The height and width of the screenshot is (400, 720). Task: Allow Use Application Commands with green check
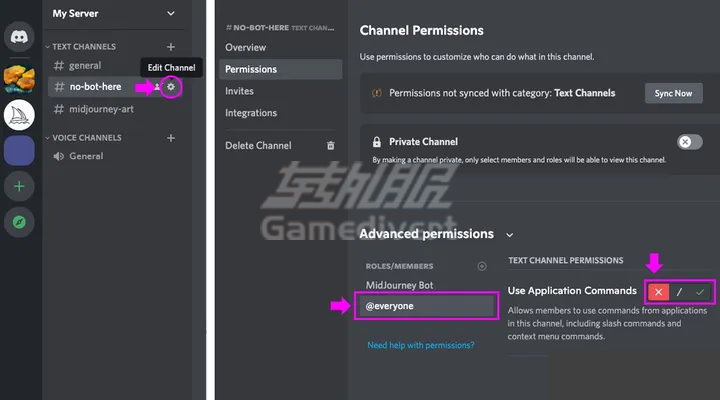pos(700,292)
